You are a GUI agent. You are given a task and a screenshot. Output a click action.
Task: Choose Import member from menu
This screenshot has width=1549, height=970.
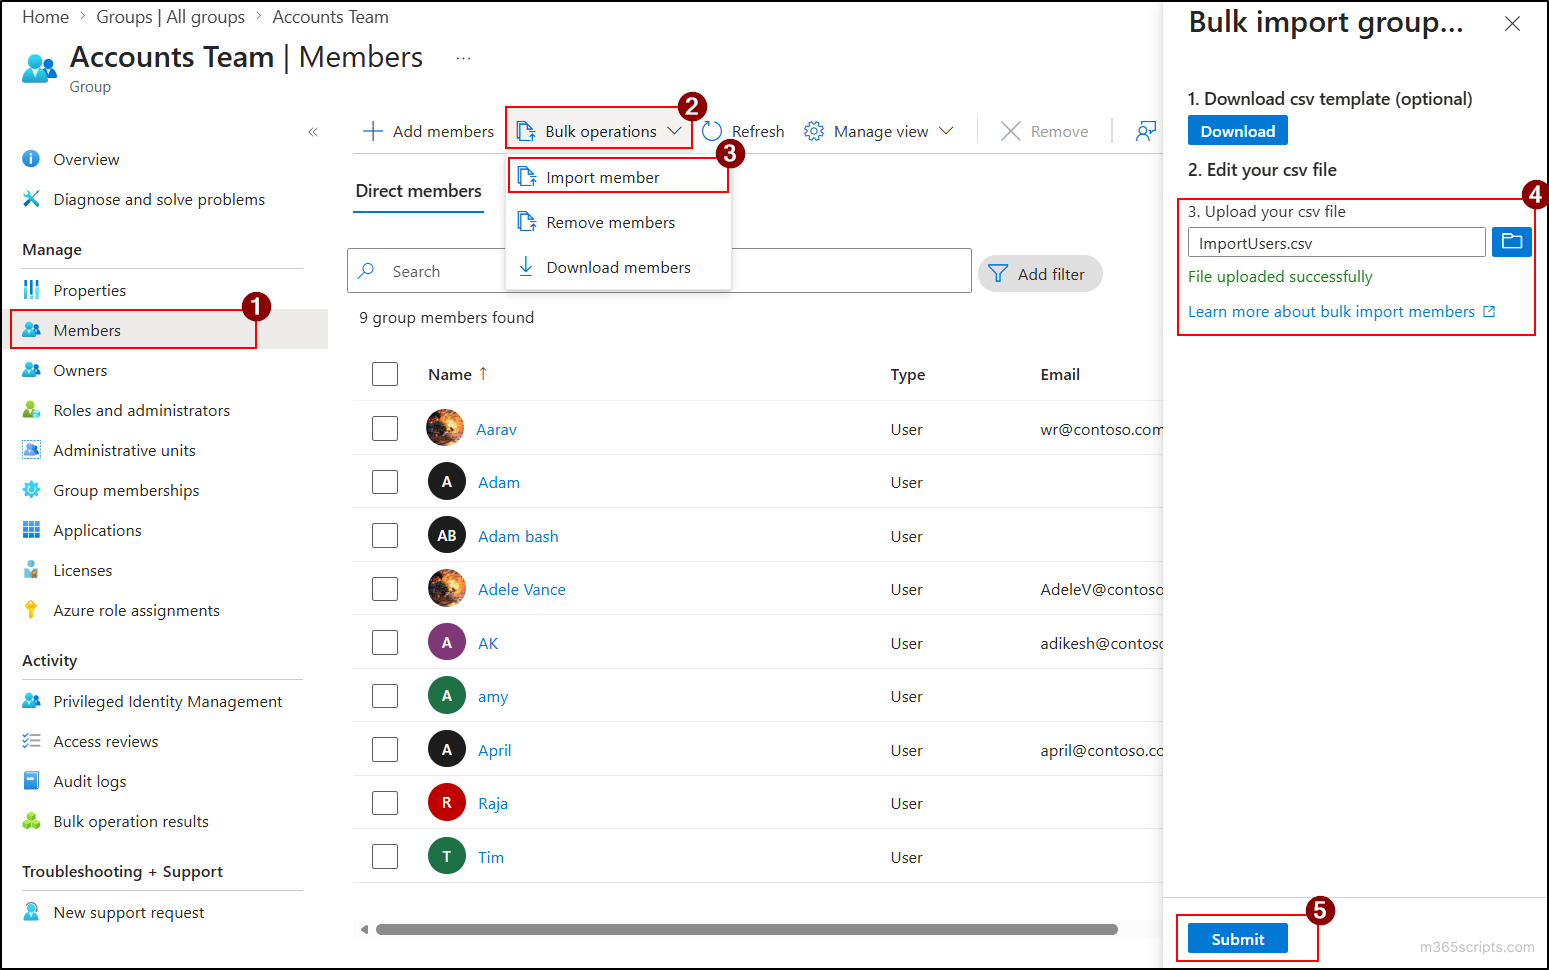point(618,177)
